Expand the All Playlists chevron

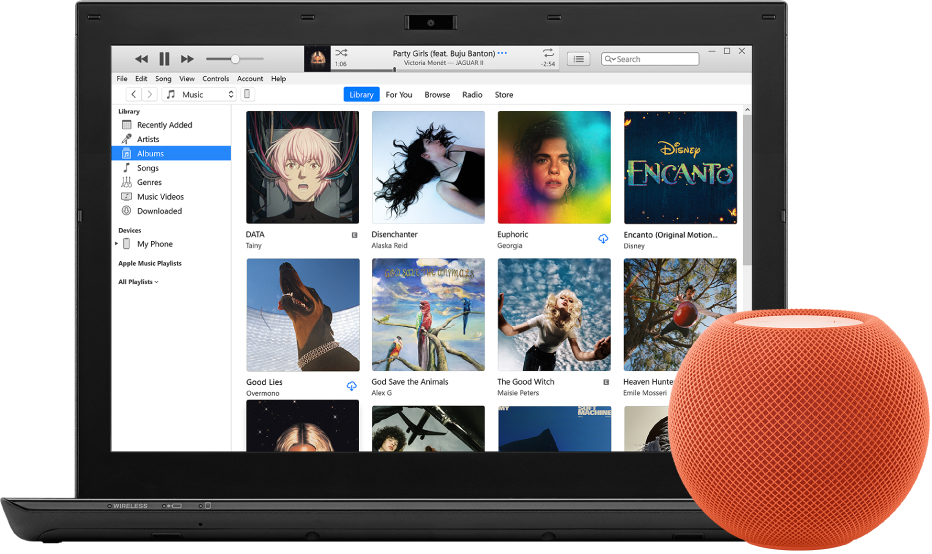coord(156,282)
